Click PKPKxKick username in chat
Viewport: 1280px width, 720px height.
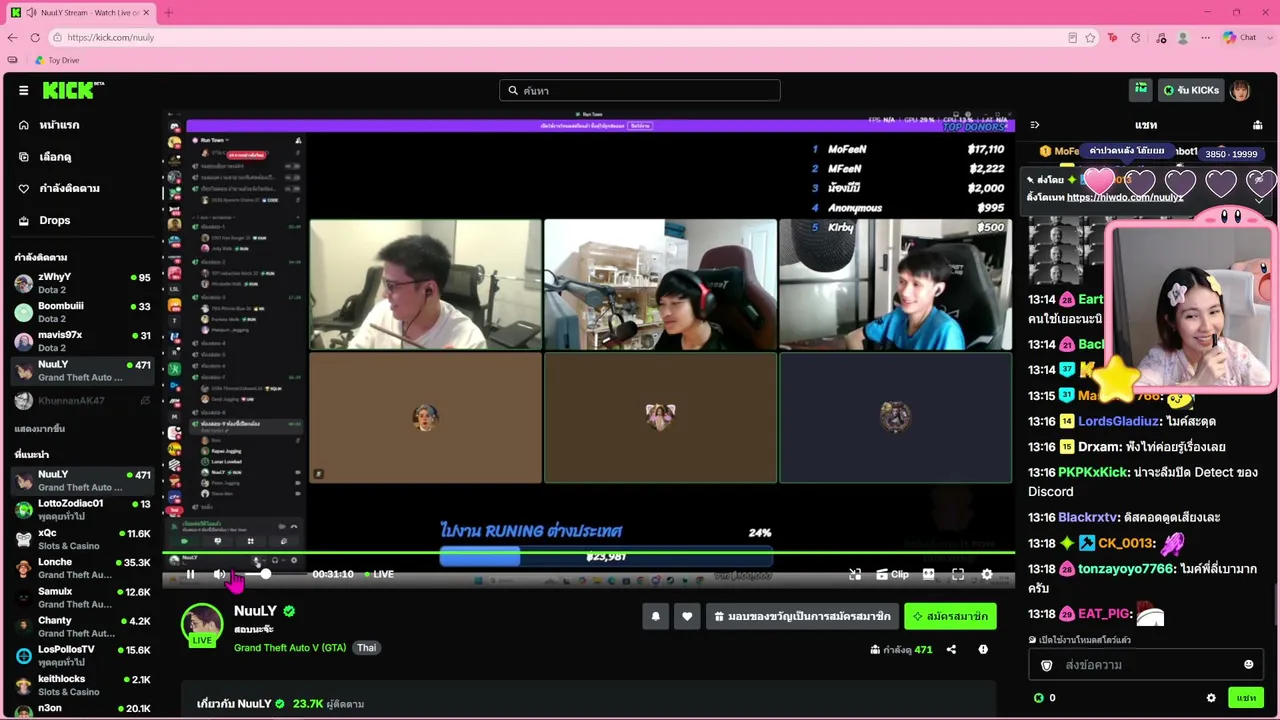point(1093,472)
